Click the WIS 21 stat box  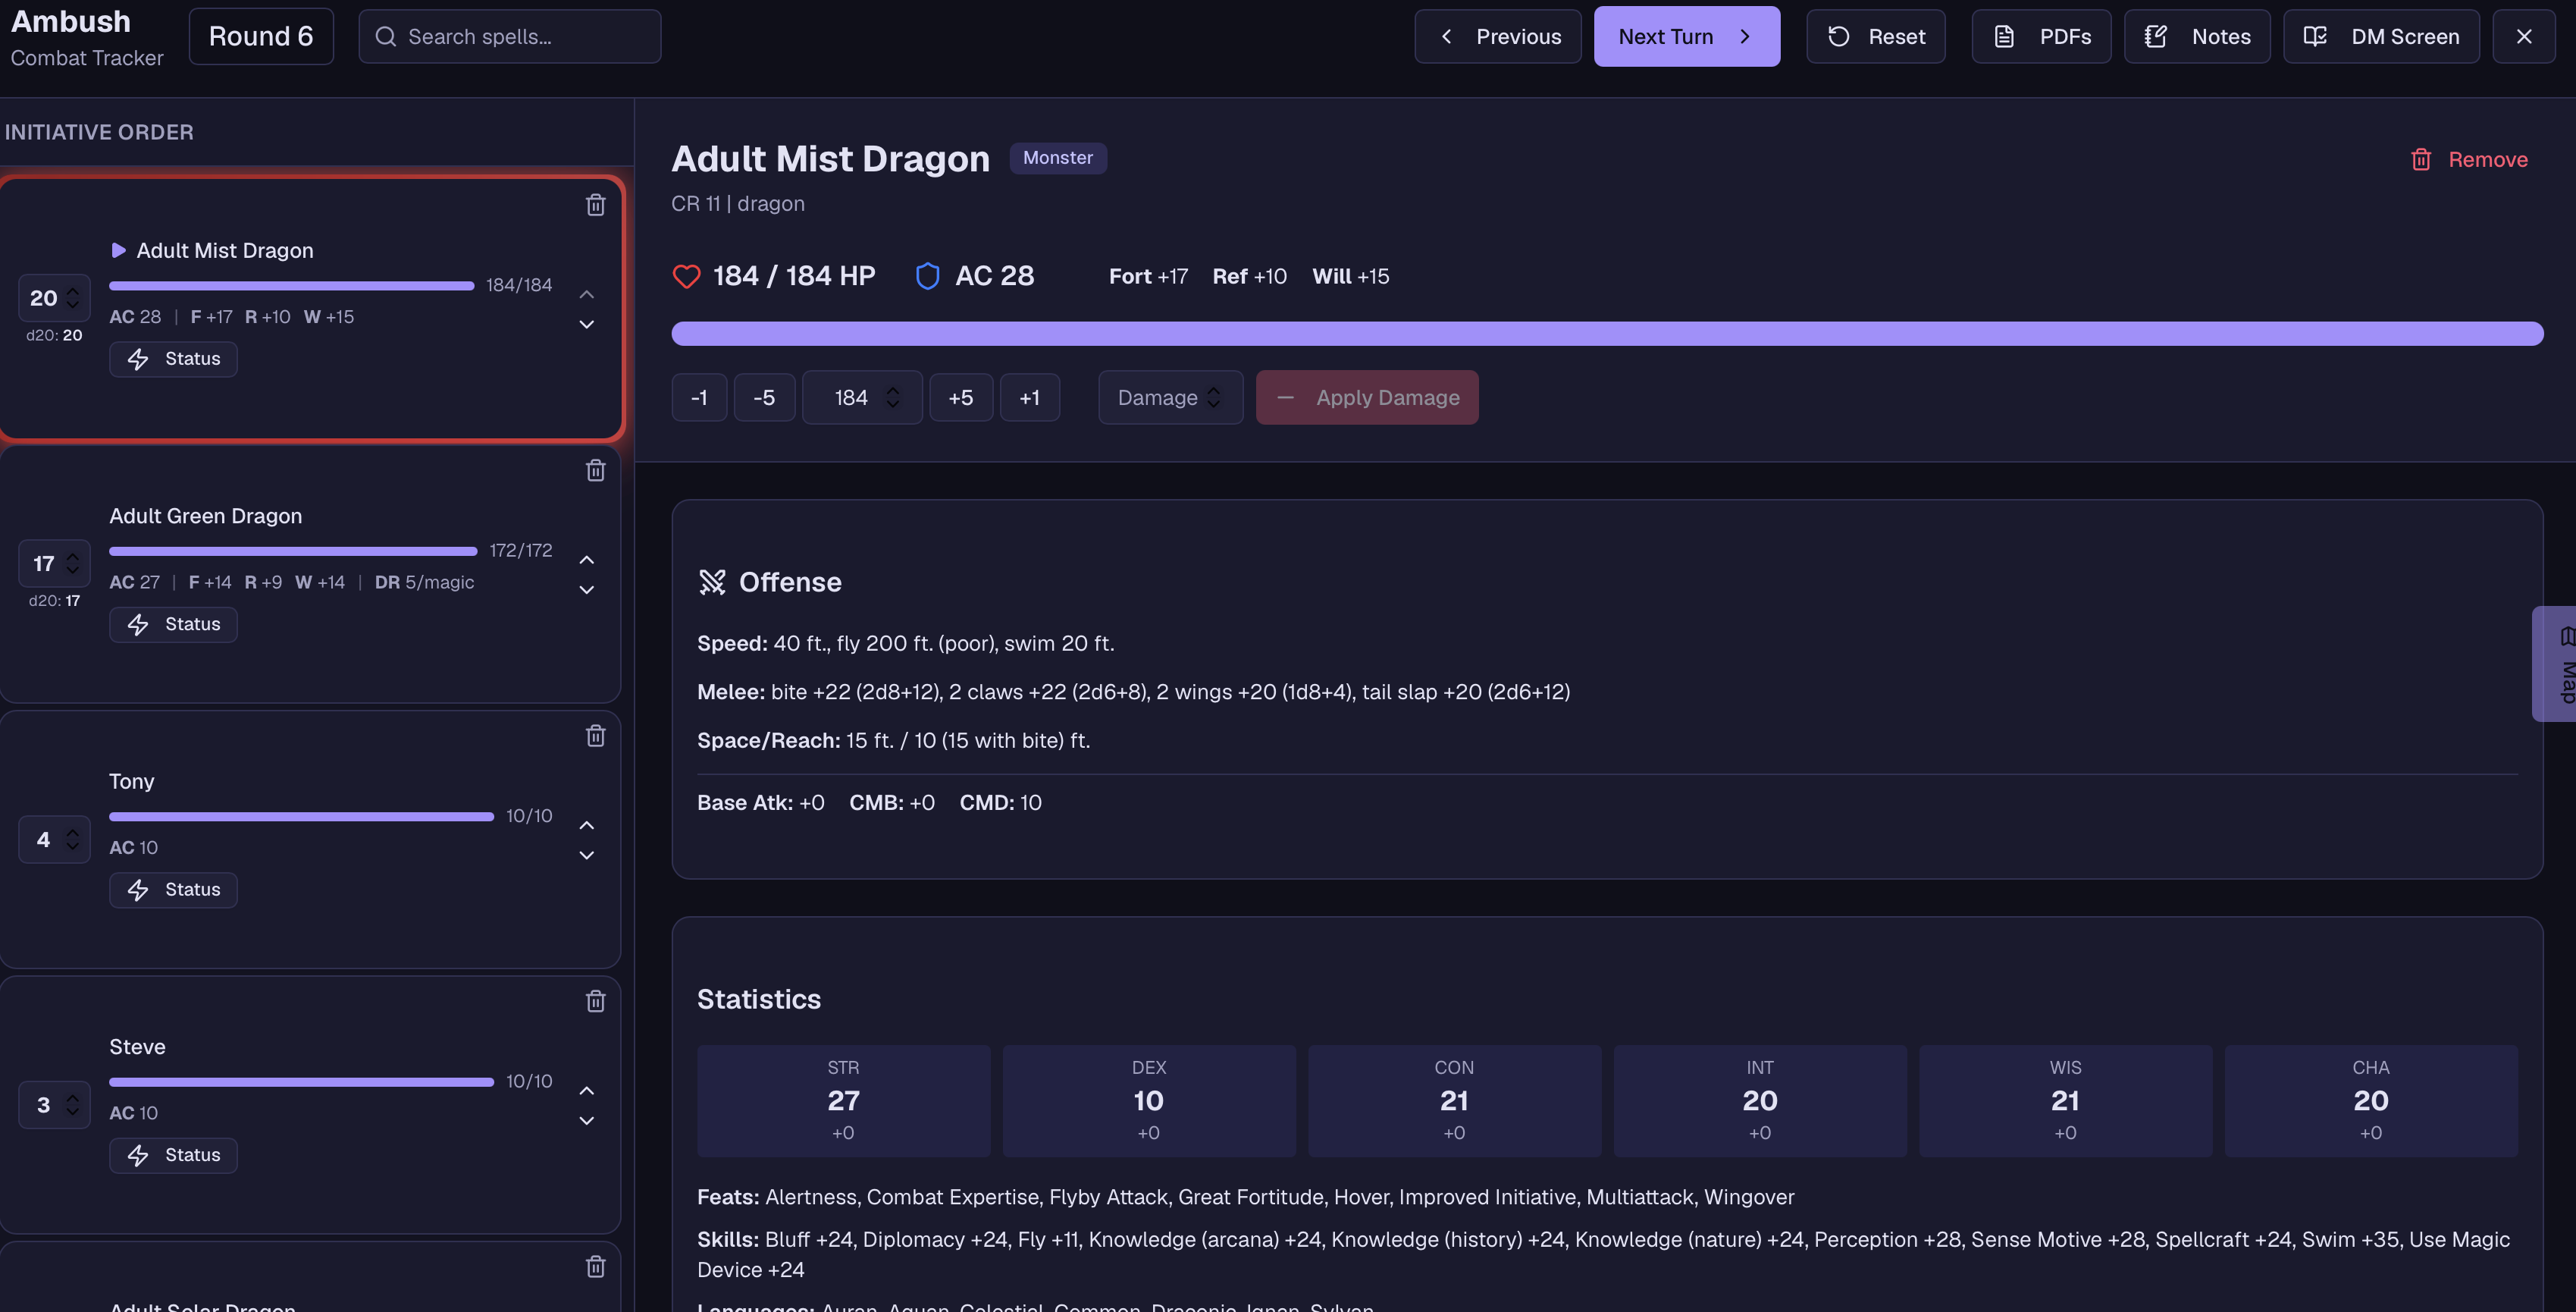[2065, 1101]
